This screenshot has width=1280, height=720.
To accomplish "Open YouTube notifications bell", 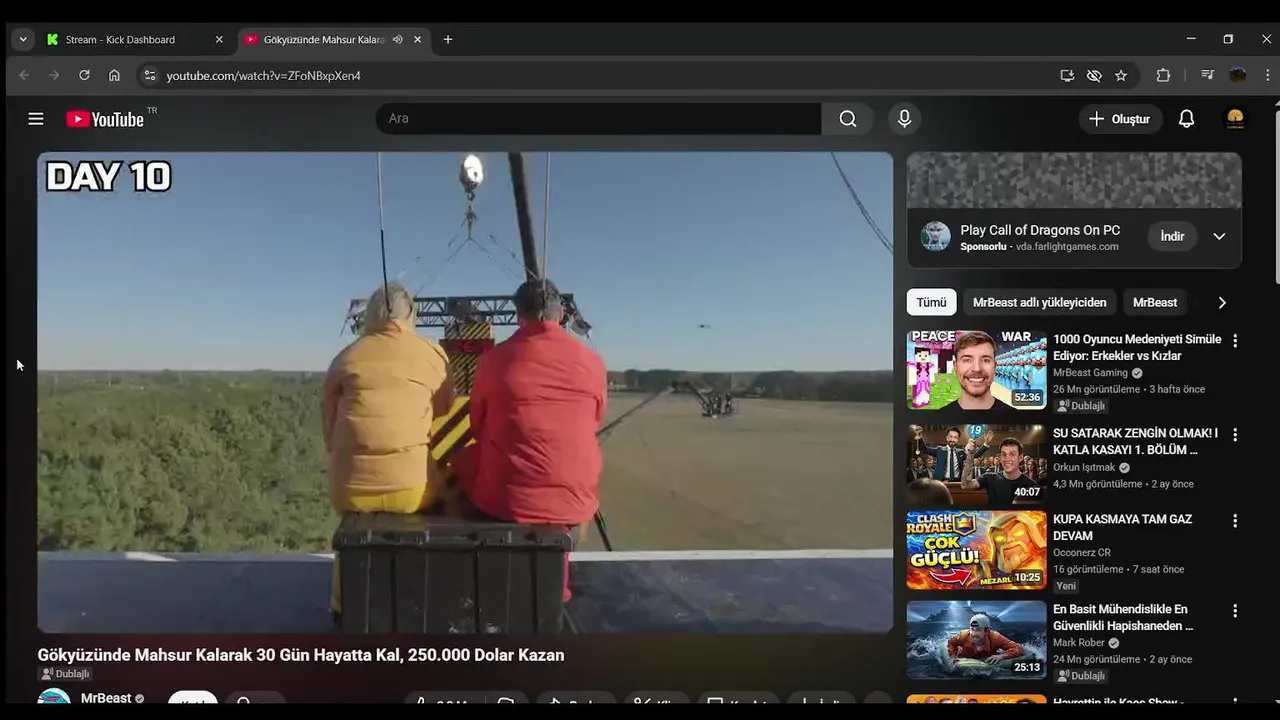I will click(1186, 119).
